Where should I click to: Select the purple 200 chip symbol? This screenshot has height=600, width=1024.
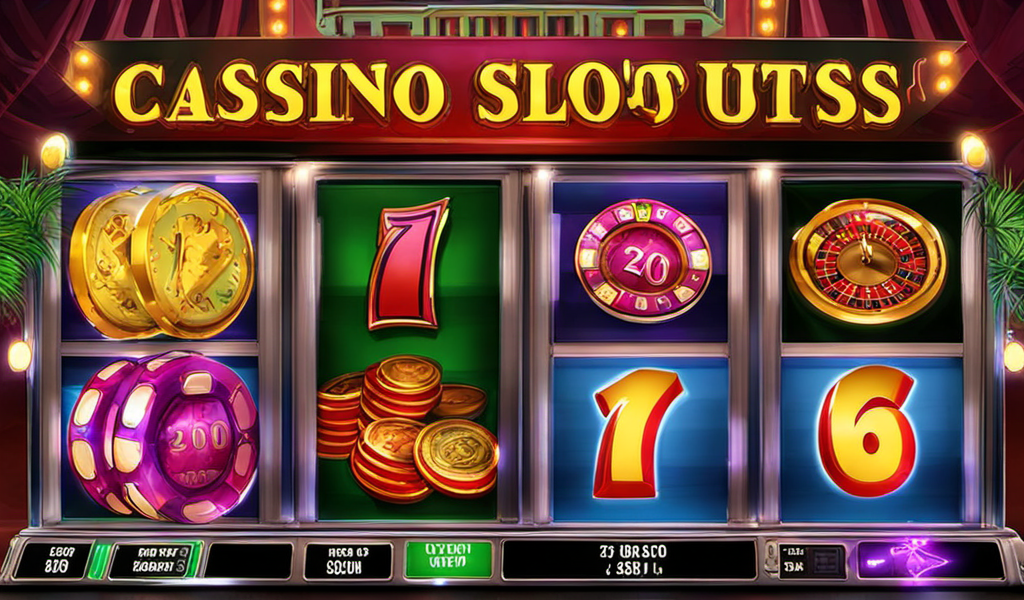tap(163, 437)
